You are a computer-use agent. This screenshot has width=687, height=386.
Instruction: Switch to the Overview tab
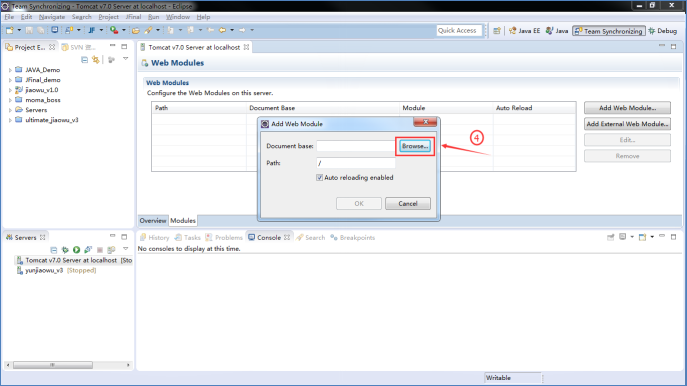pos(153,220)
